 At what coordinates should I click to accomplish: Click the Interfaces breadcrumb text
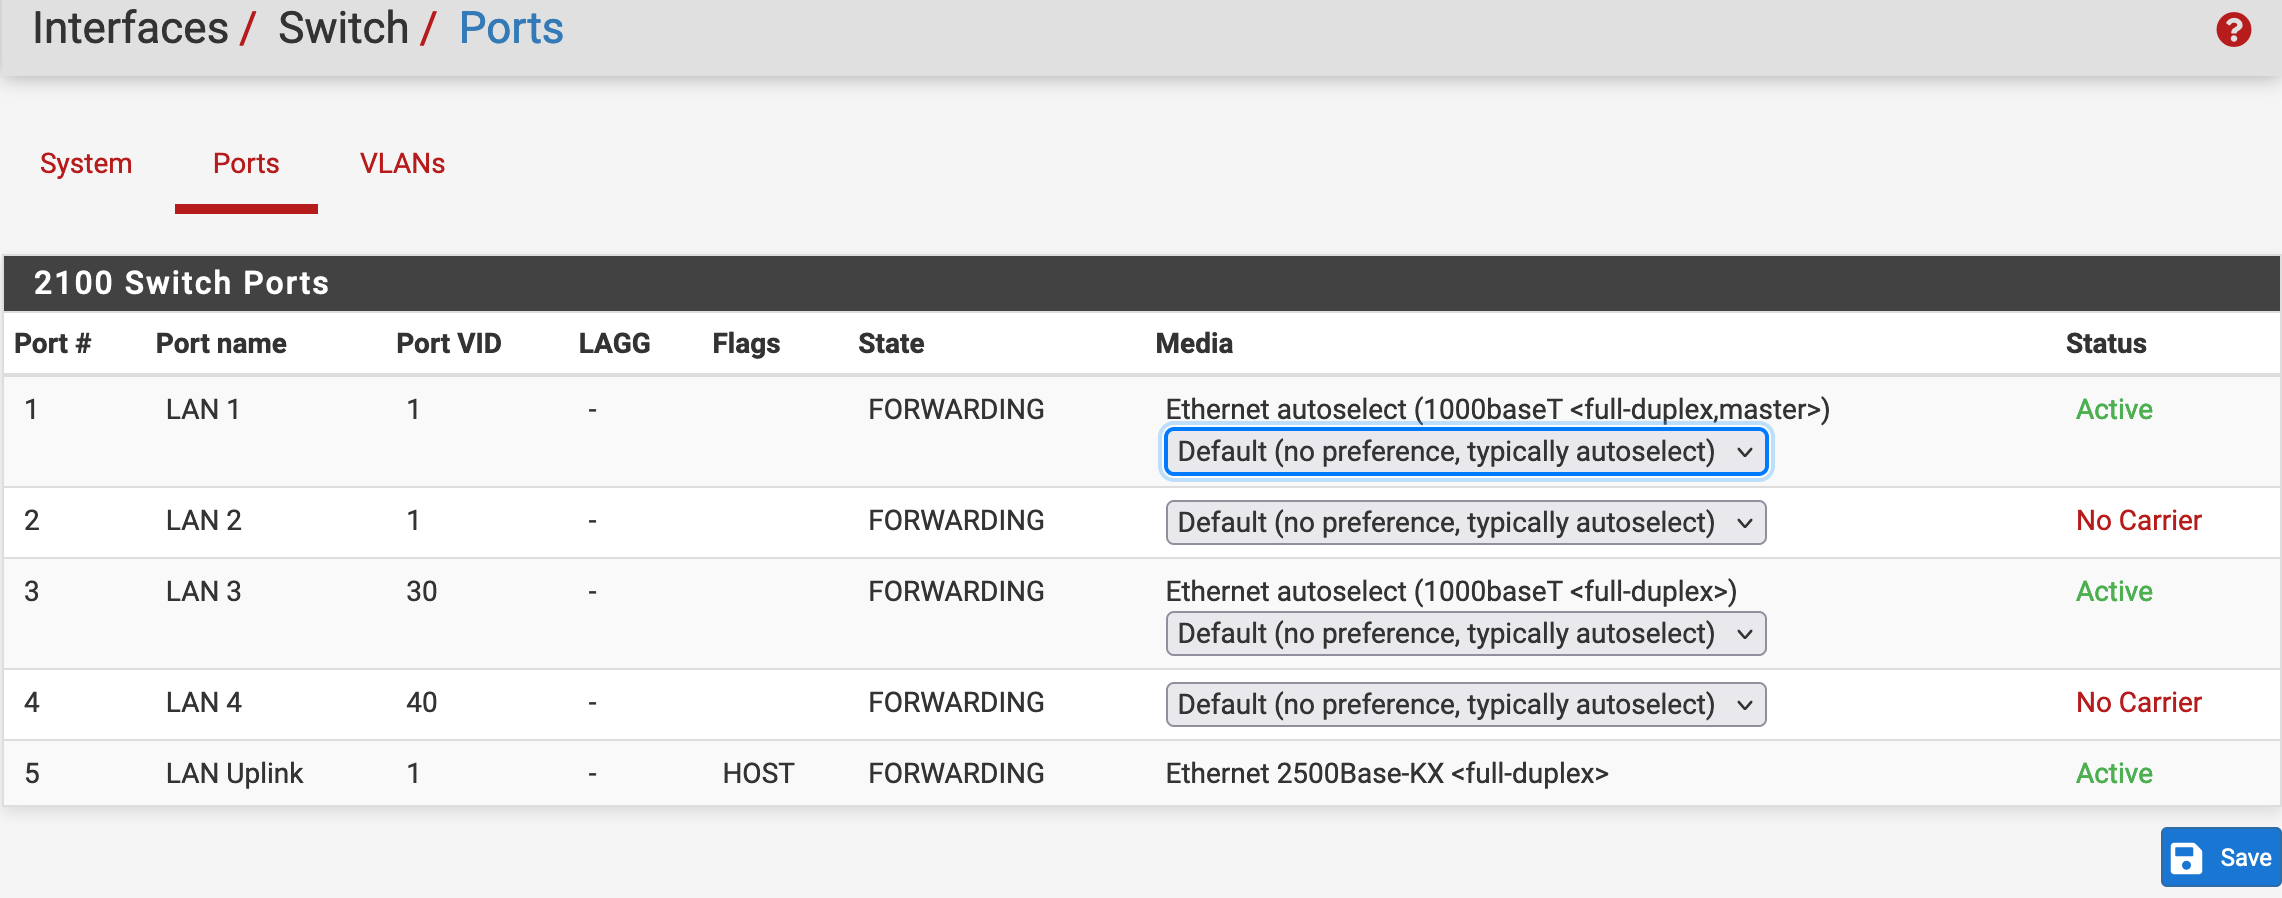click(130, 28)
